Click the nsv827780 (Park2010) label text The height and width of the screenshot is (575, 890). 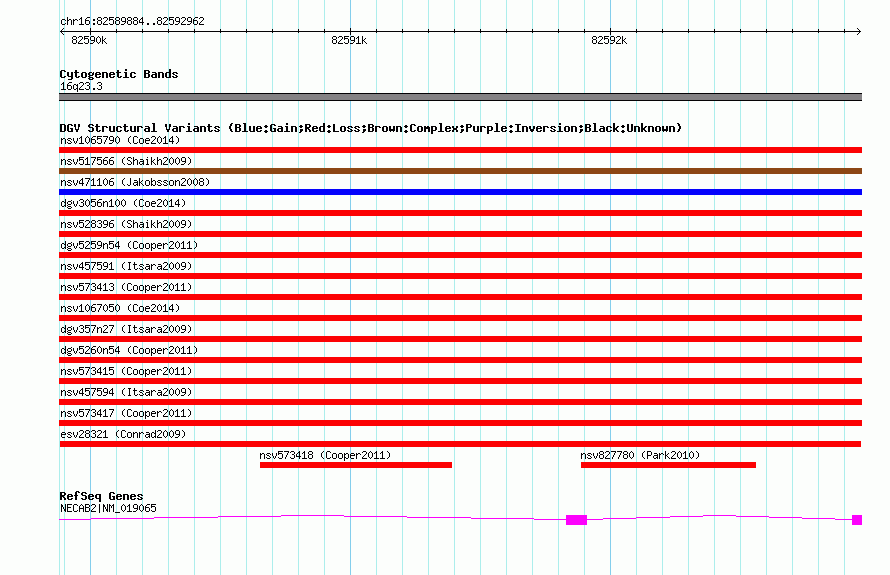[x=640, y=455]
